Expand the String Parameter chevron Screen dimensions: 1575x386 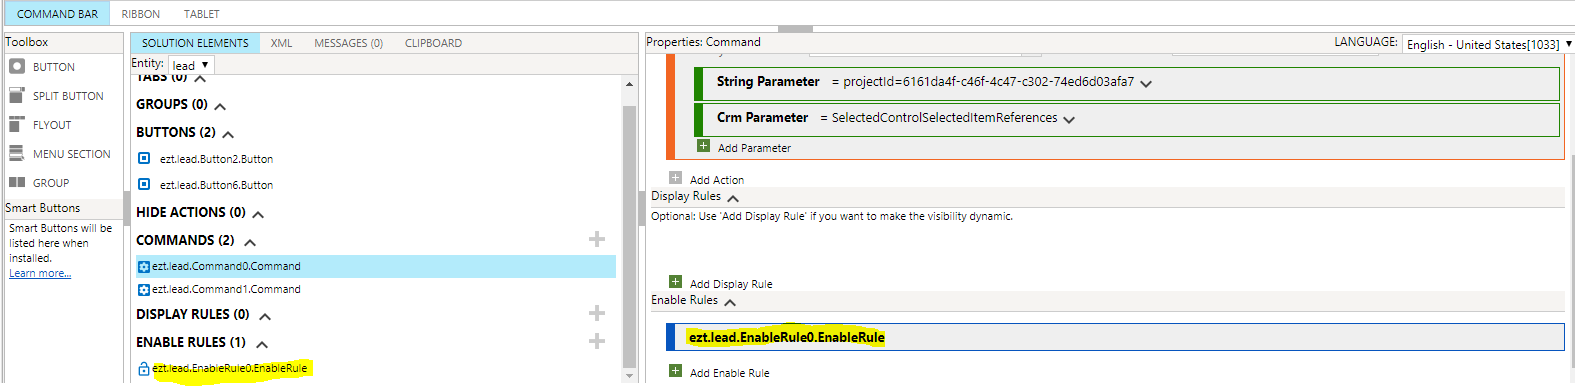pyautogui.click(x=1146, y=84)
